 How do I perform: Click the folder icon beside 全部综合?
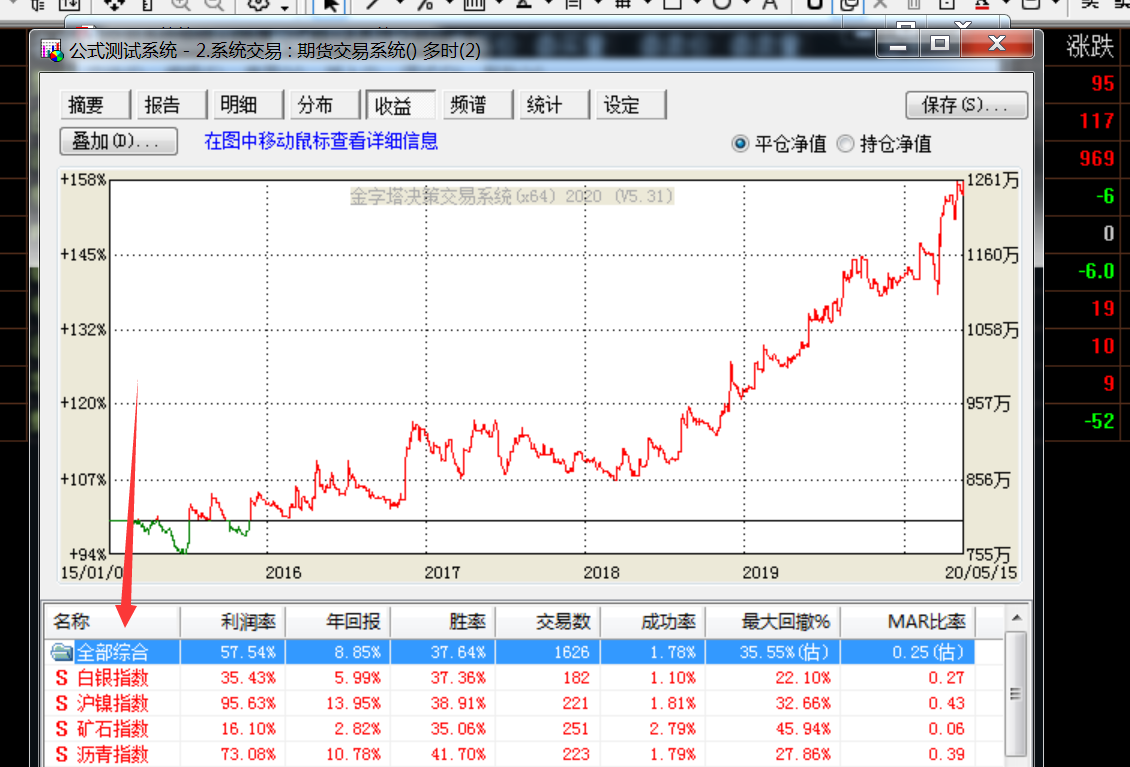pos(62,652)
